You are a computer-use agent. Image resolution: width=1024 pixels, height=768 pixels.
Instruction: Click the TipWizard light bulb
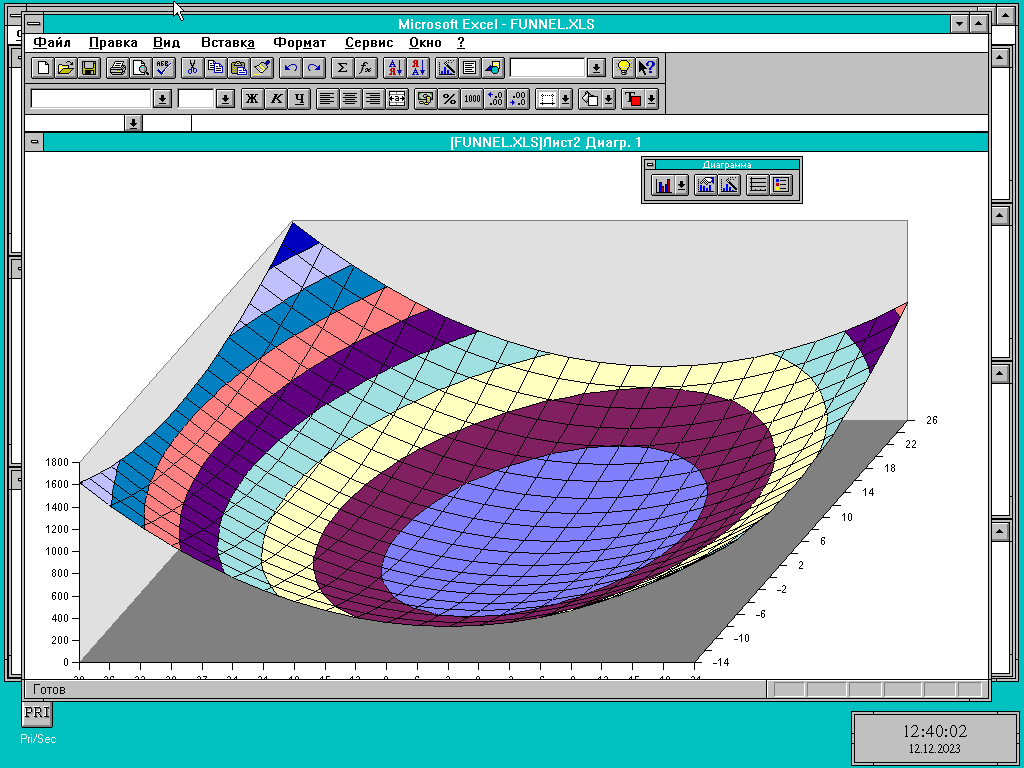(x=624, y=68)
